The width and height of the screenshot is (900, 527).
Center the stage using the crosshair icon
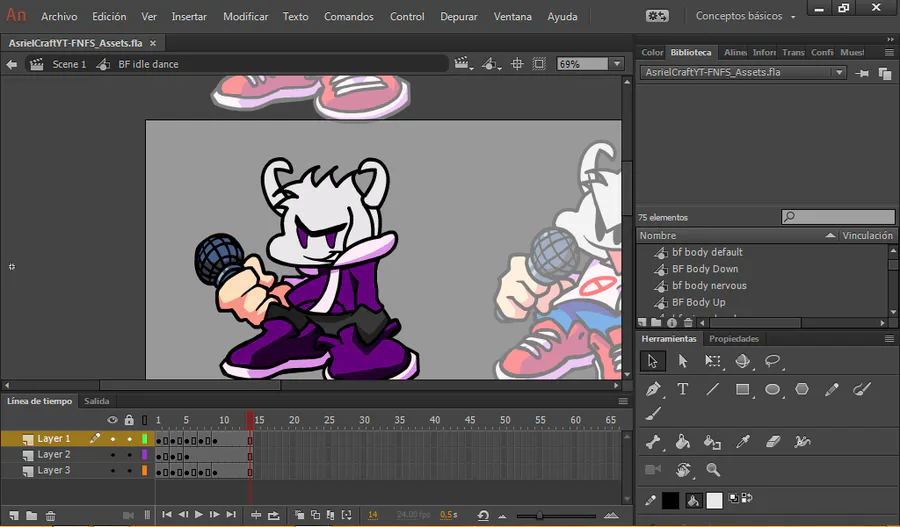(517, 64)
